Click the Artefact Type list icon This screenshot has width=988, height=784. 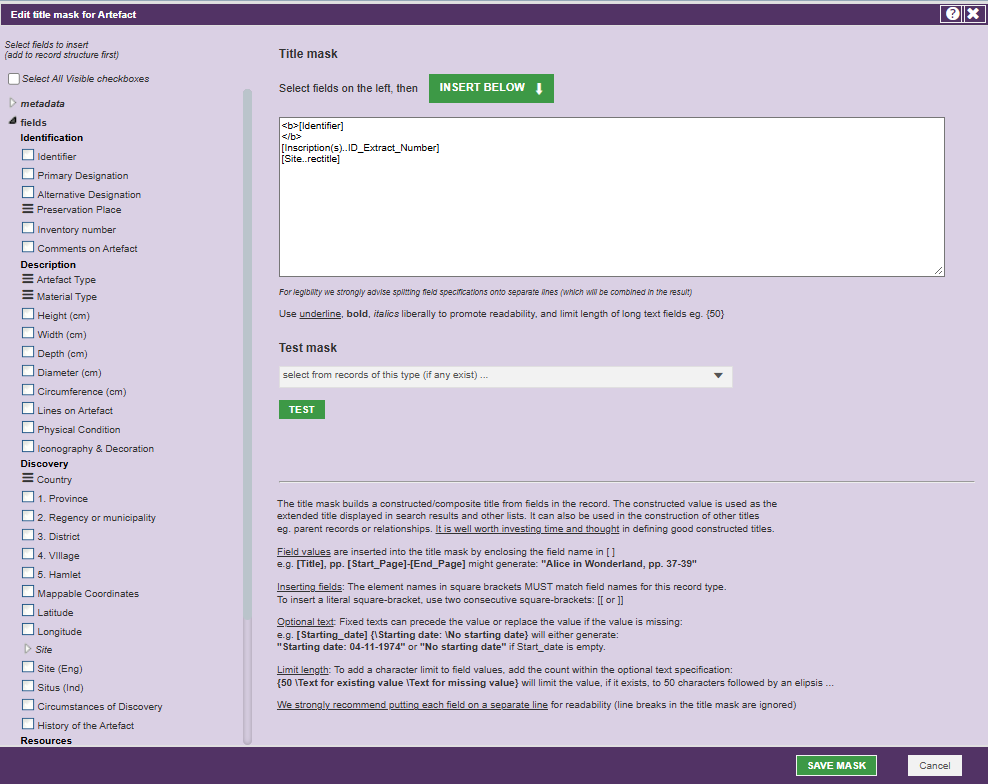(x=28, y=279)
